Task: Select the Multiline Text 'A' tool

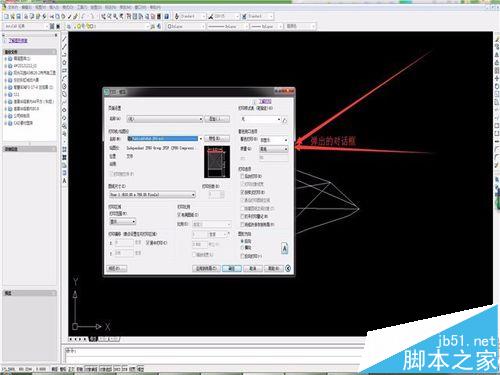Action: point(64,181)
